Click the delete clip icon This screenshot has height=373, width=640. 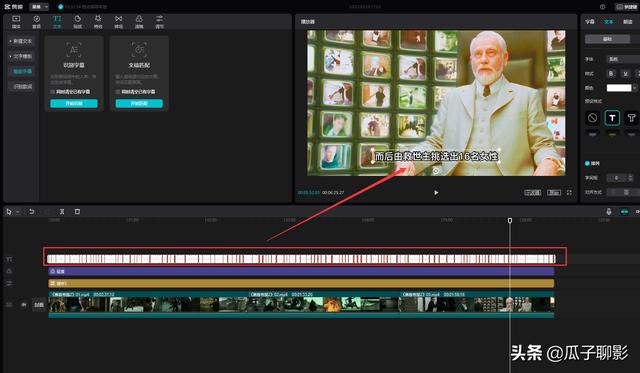click(x=77, y=211)
